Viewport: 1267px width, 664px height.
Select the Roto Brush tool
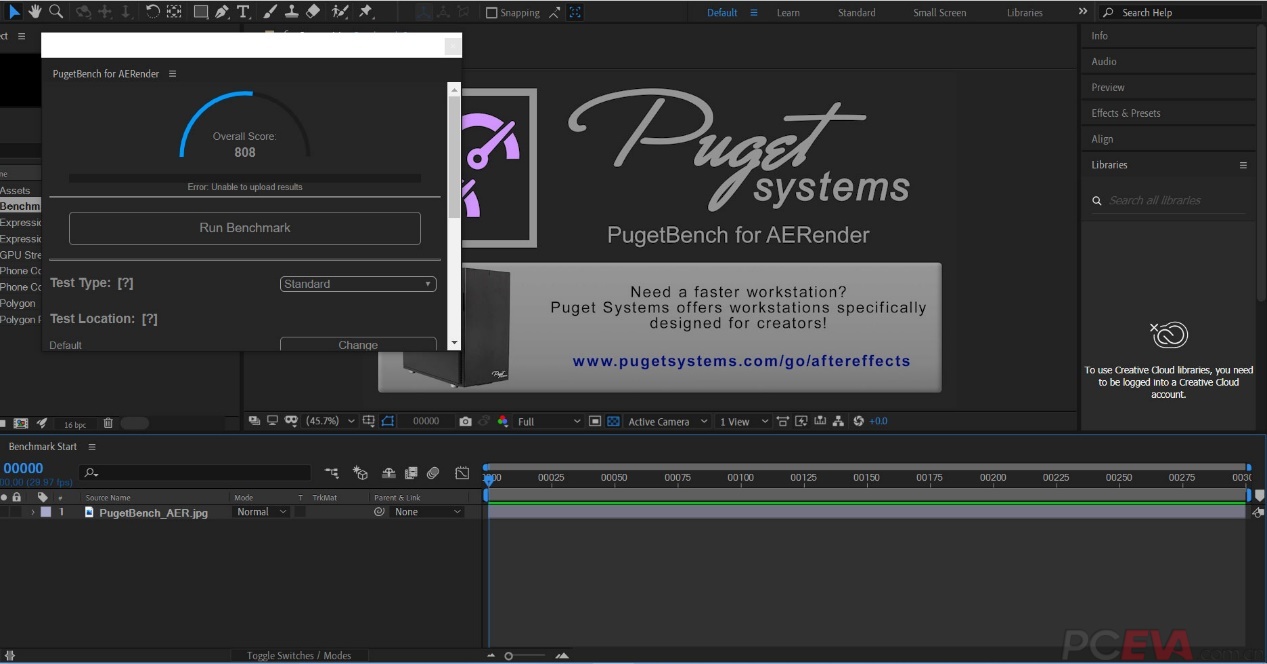pos(340,12)
